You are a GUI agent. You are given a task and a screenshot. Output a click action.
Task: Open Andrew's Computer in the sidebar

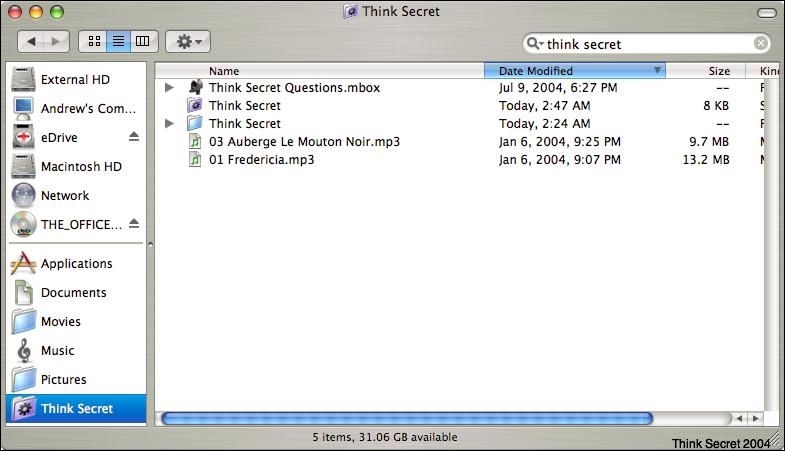76,109
